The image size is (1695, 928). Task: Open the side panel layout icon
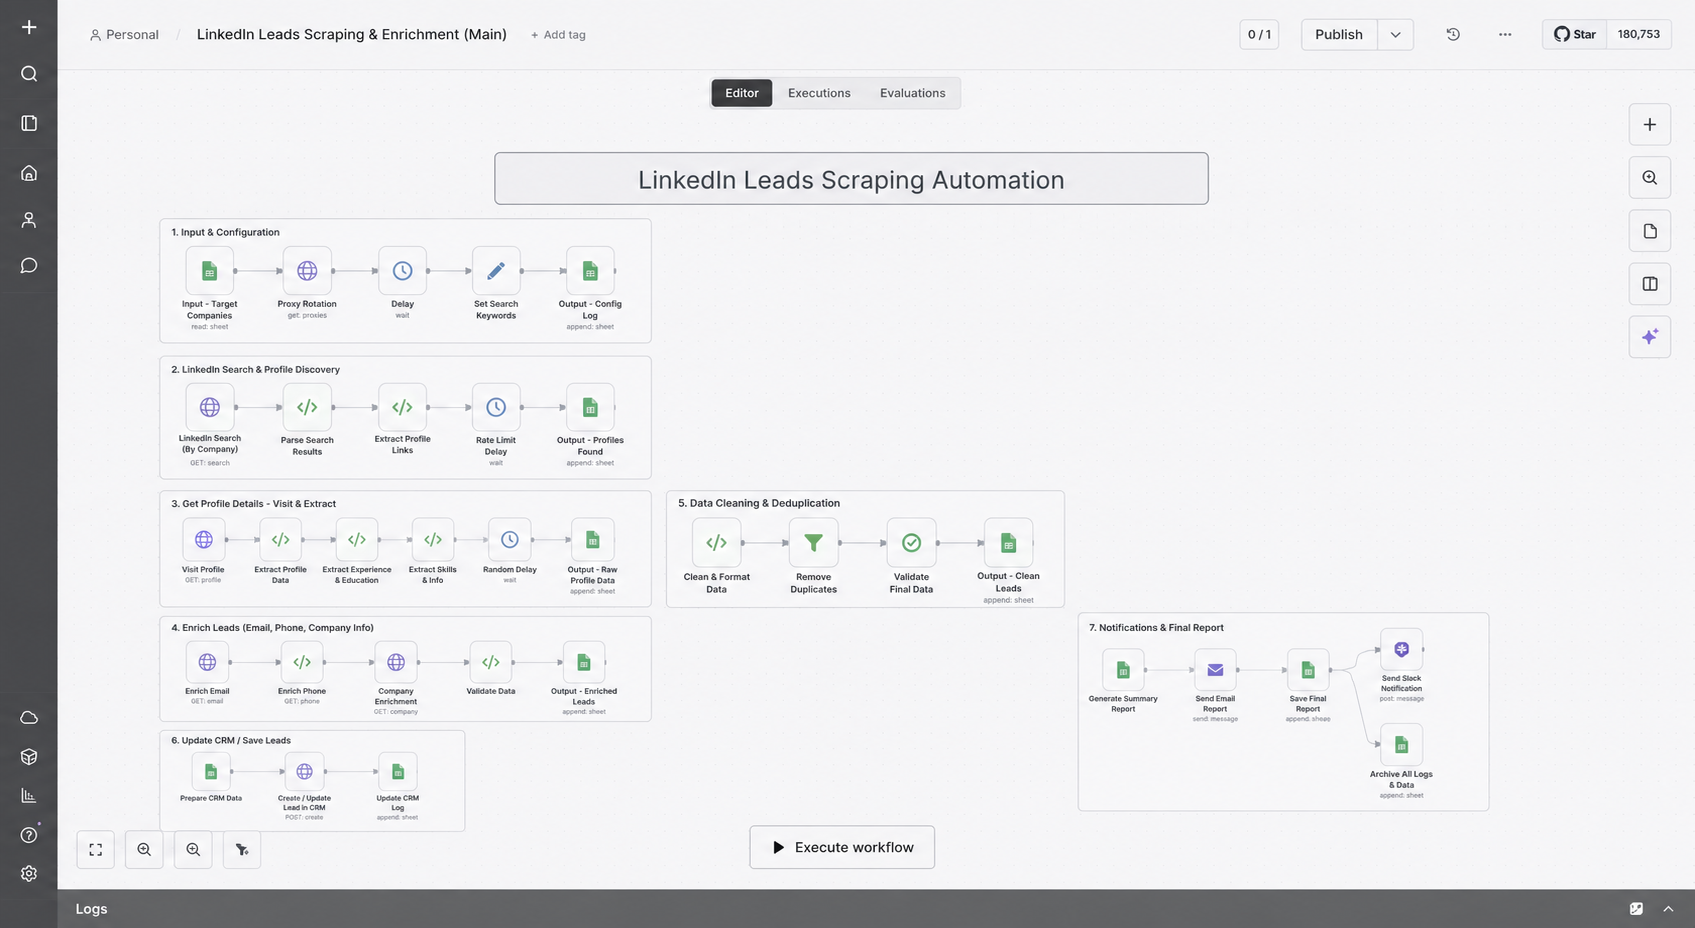pos(1650,284)
